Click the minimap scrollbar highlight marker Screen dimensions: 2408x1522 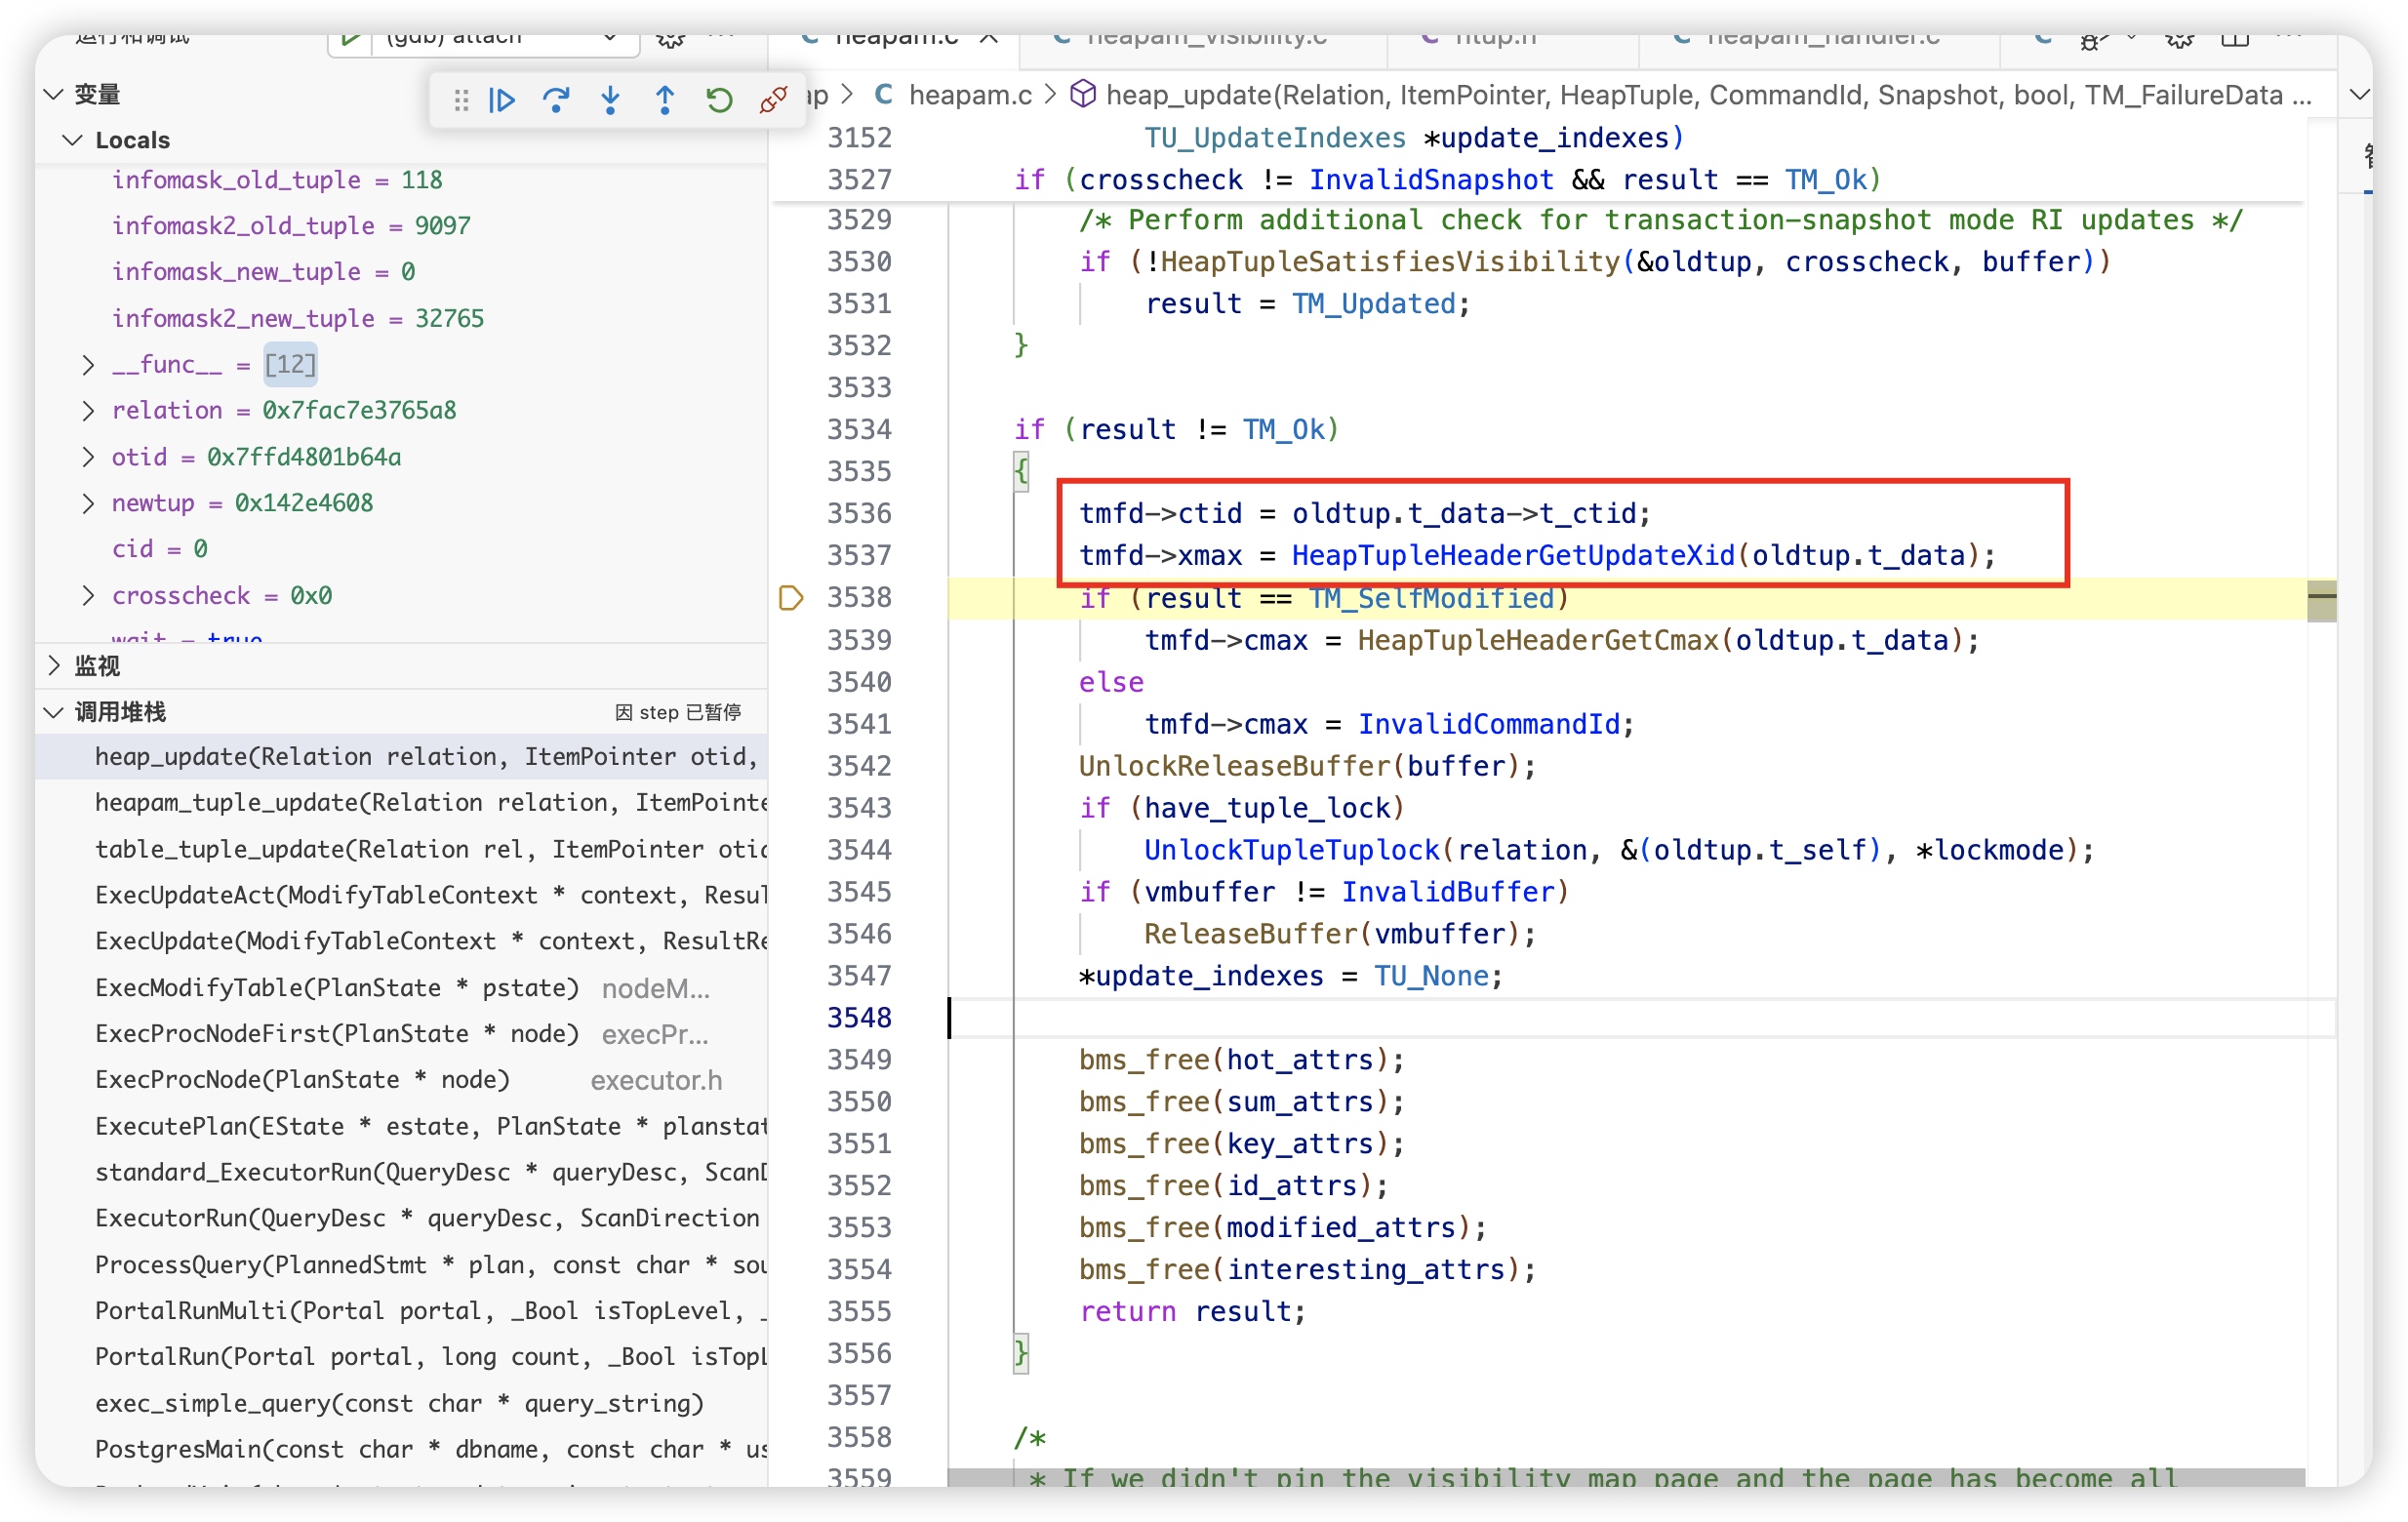click(x=2321, y=598)
